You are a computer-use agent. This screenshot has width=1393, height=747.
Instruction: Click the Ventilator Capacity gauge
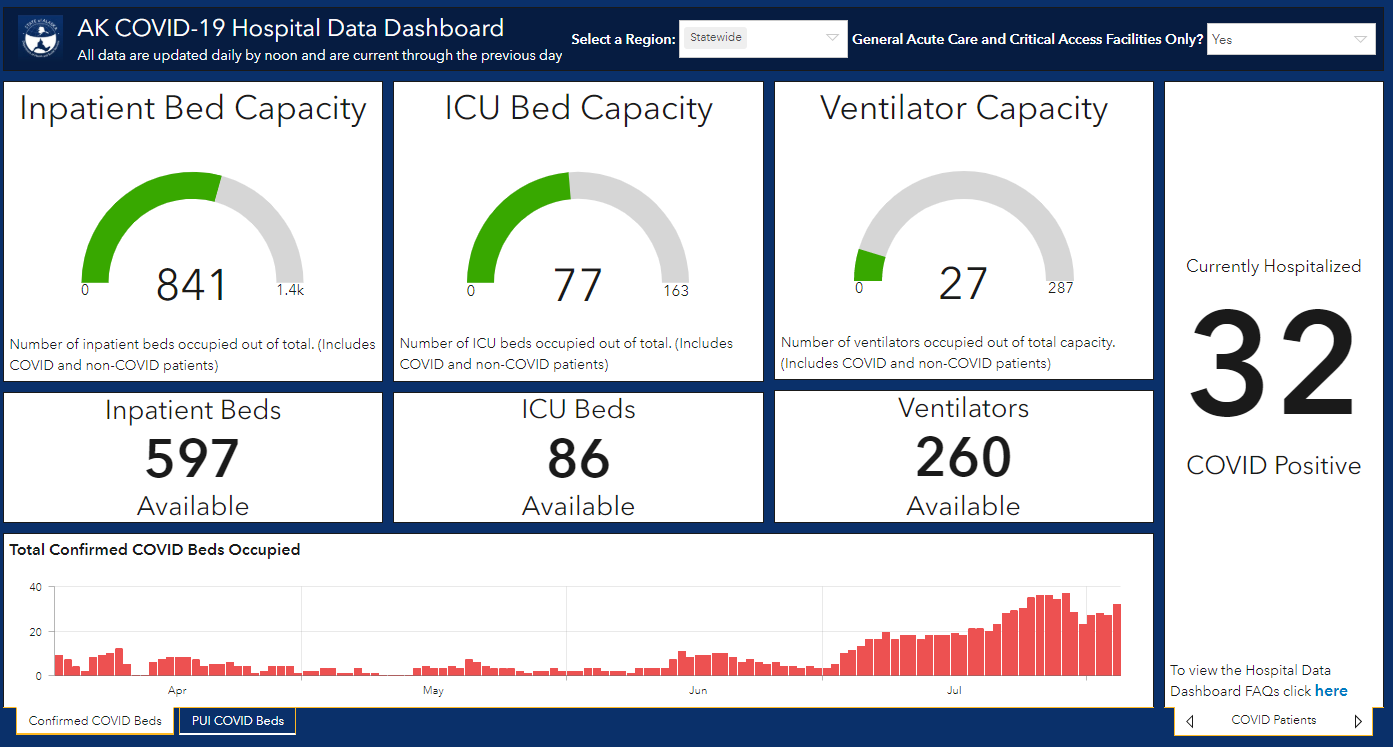point(964,235)
